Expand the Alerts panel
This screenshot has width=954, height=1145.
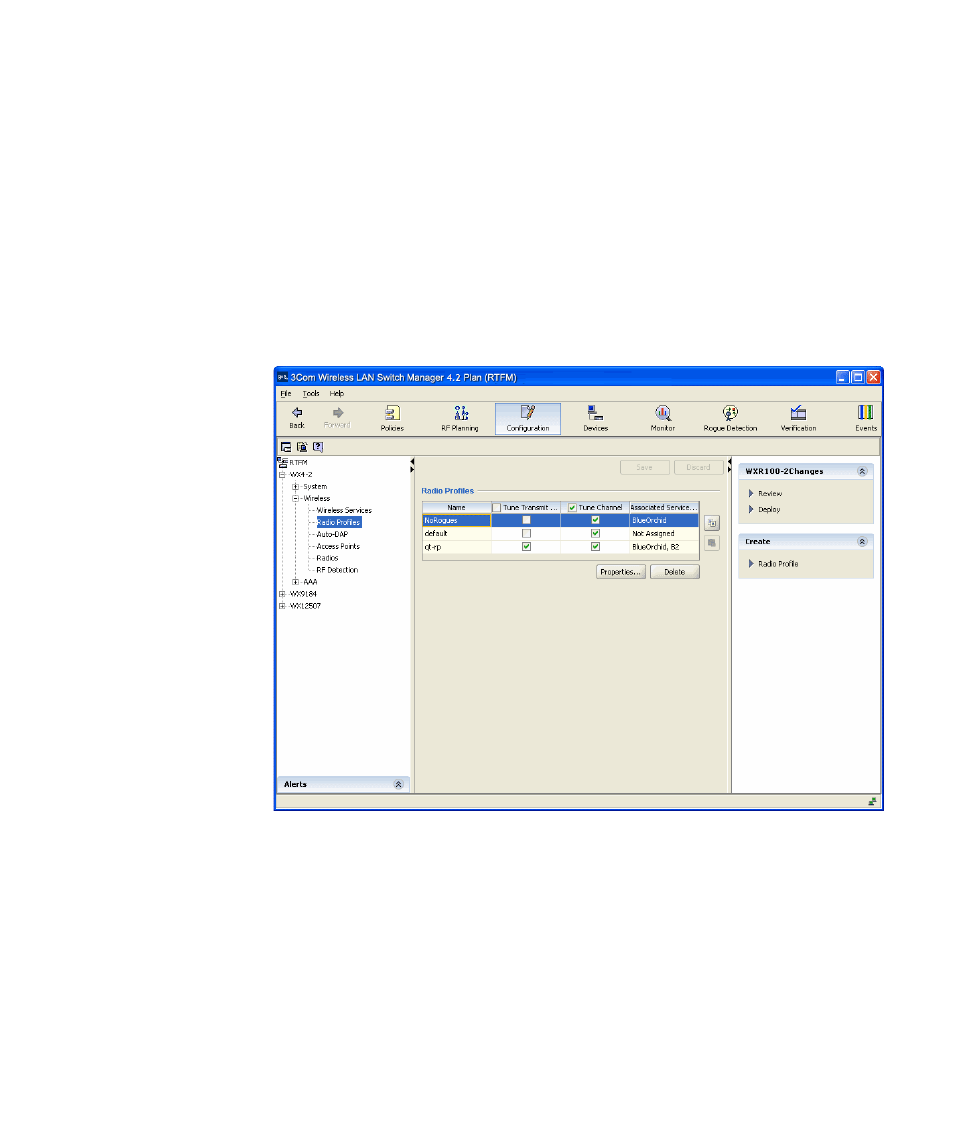398,784
